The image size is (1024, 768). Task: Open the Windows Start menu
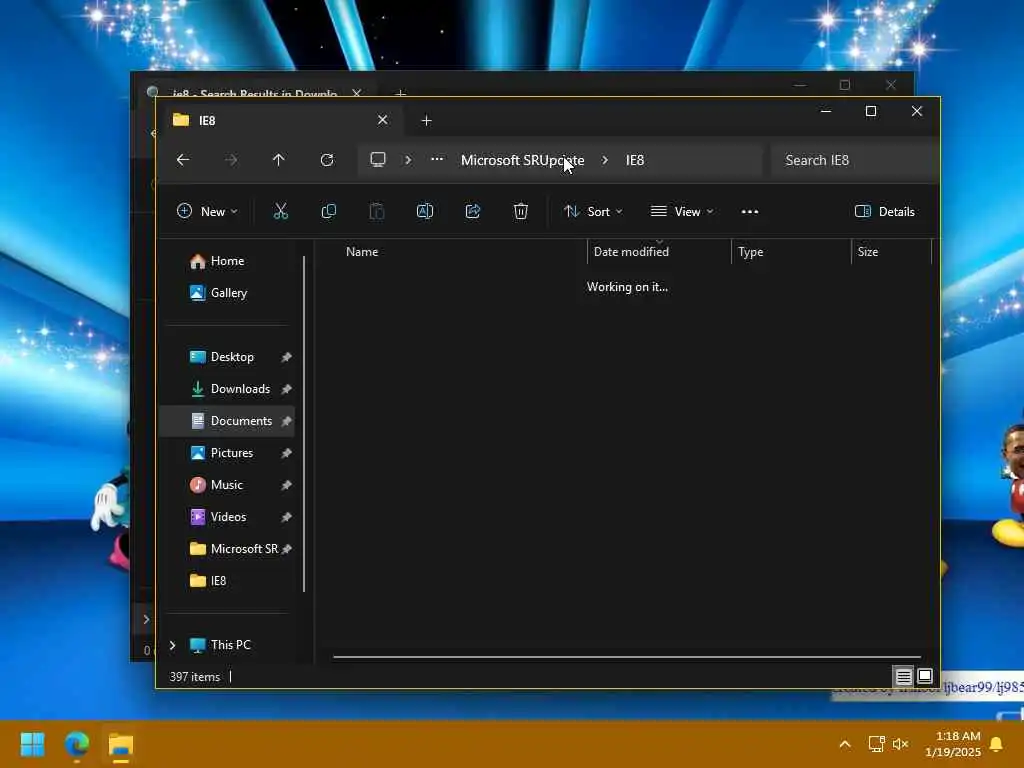pyautogui.click(x=32, y=744)
